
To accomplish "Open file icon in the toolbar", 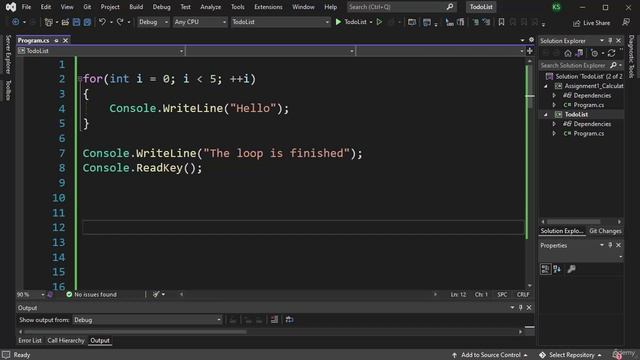I will click(x=65, y=22).
